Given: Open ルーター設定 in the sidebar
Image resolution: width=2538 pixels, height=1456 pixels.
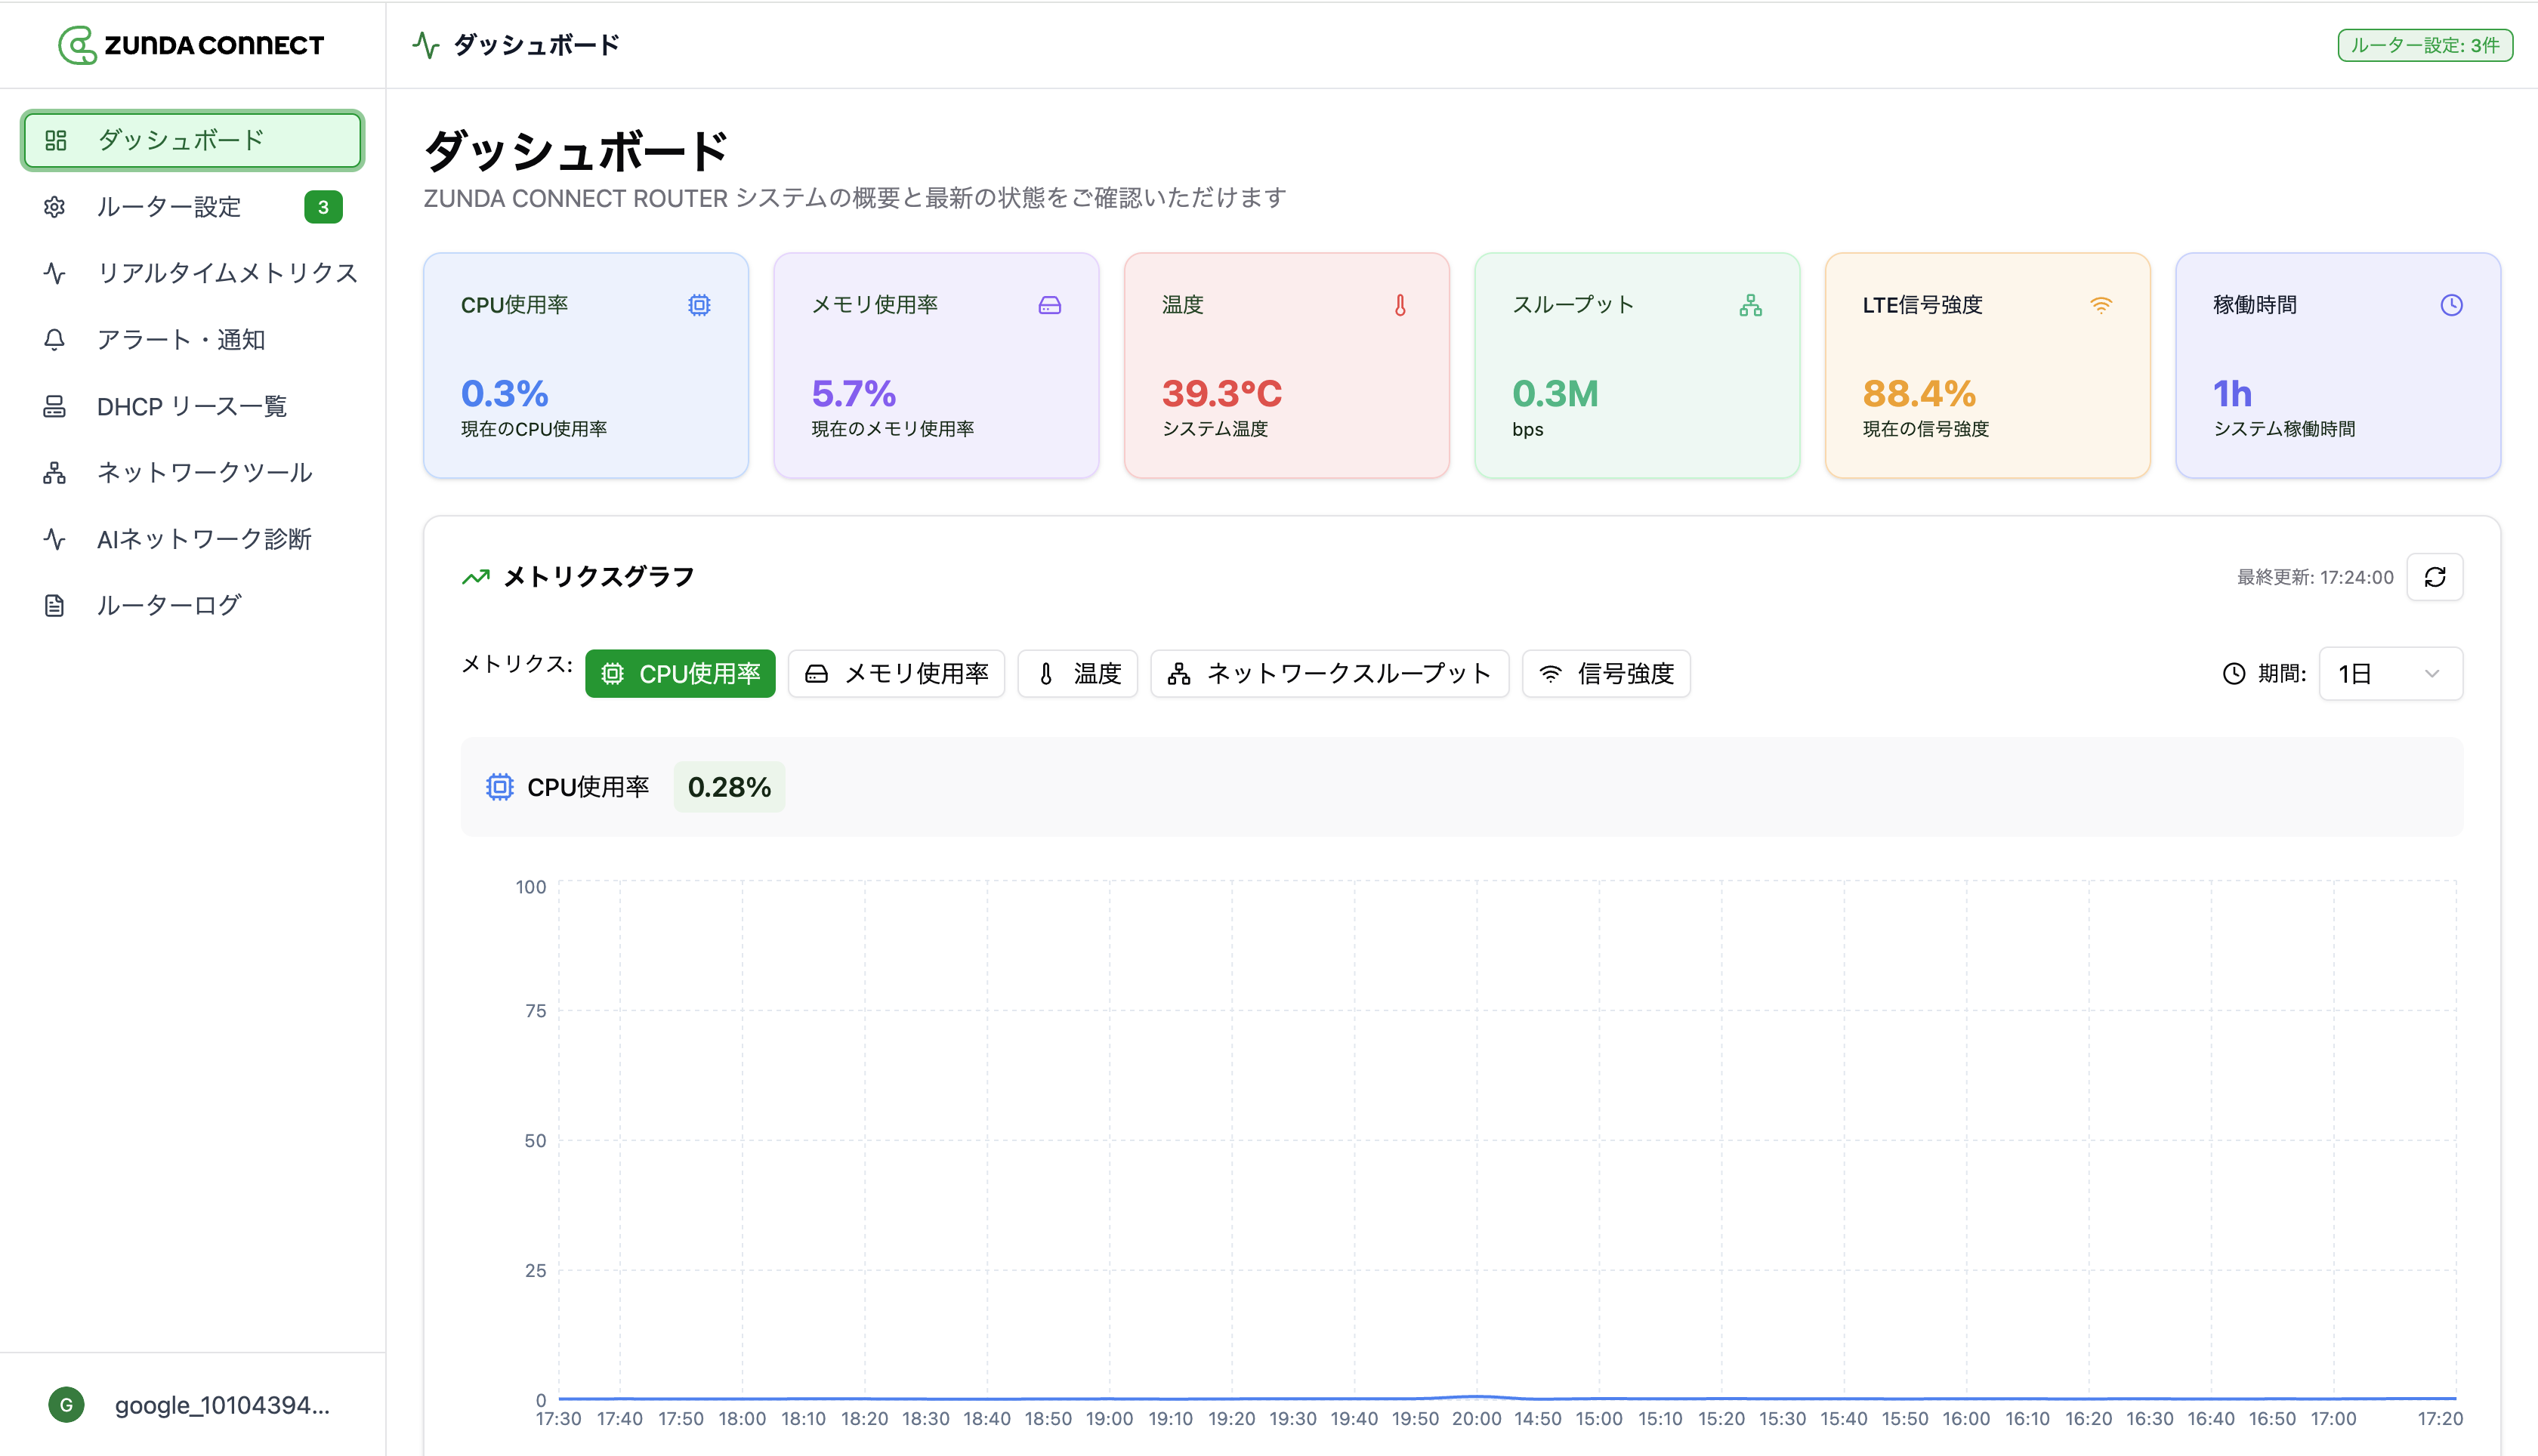Looking at the screenshot, I should pos(193,207).
